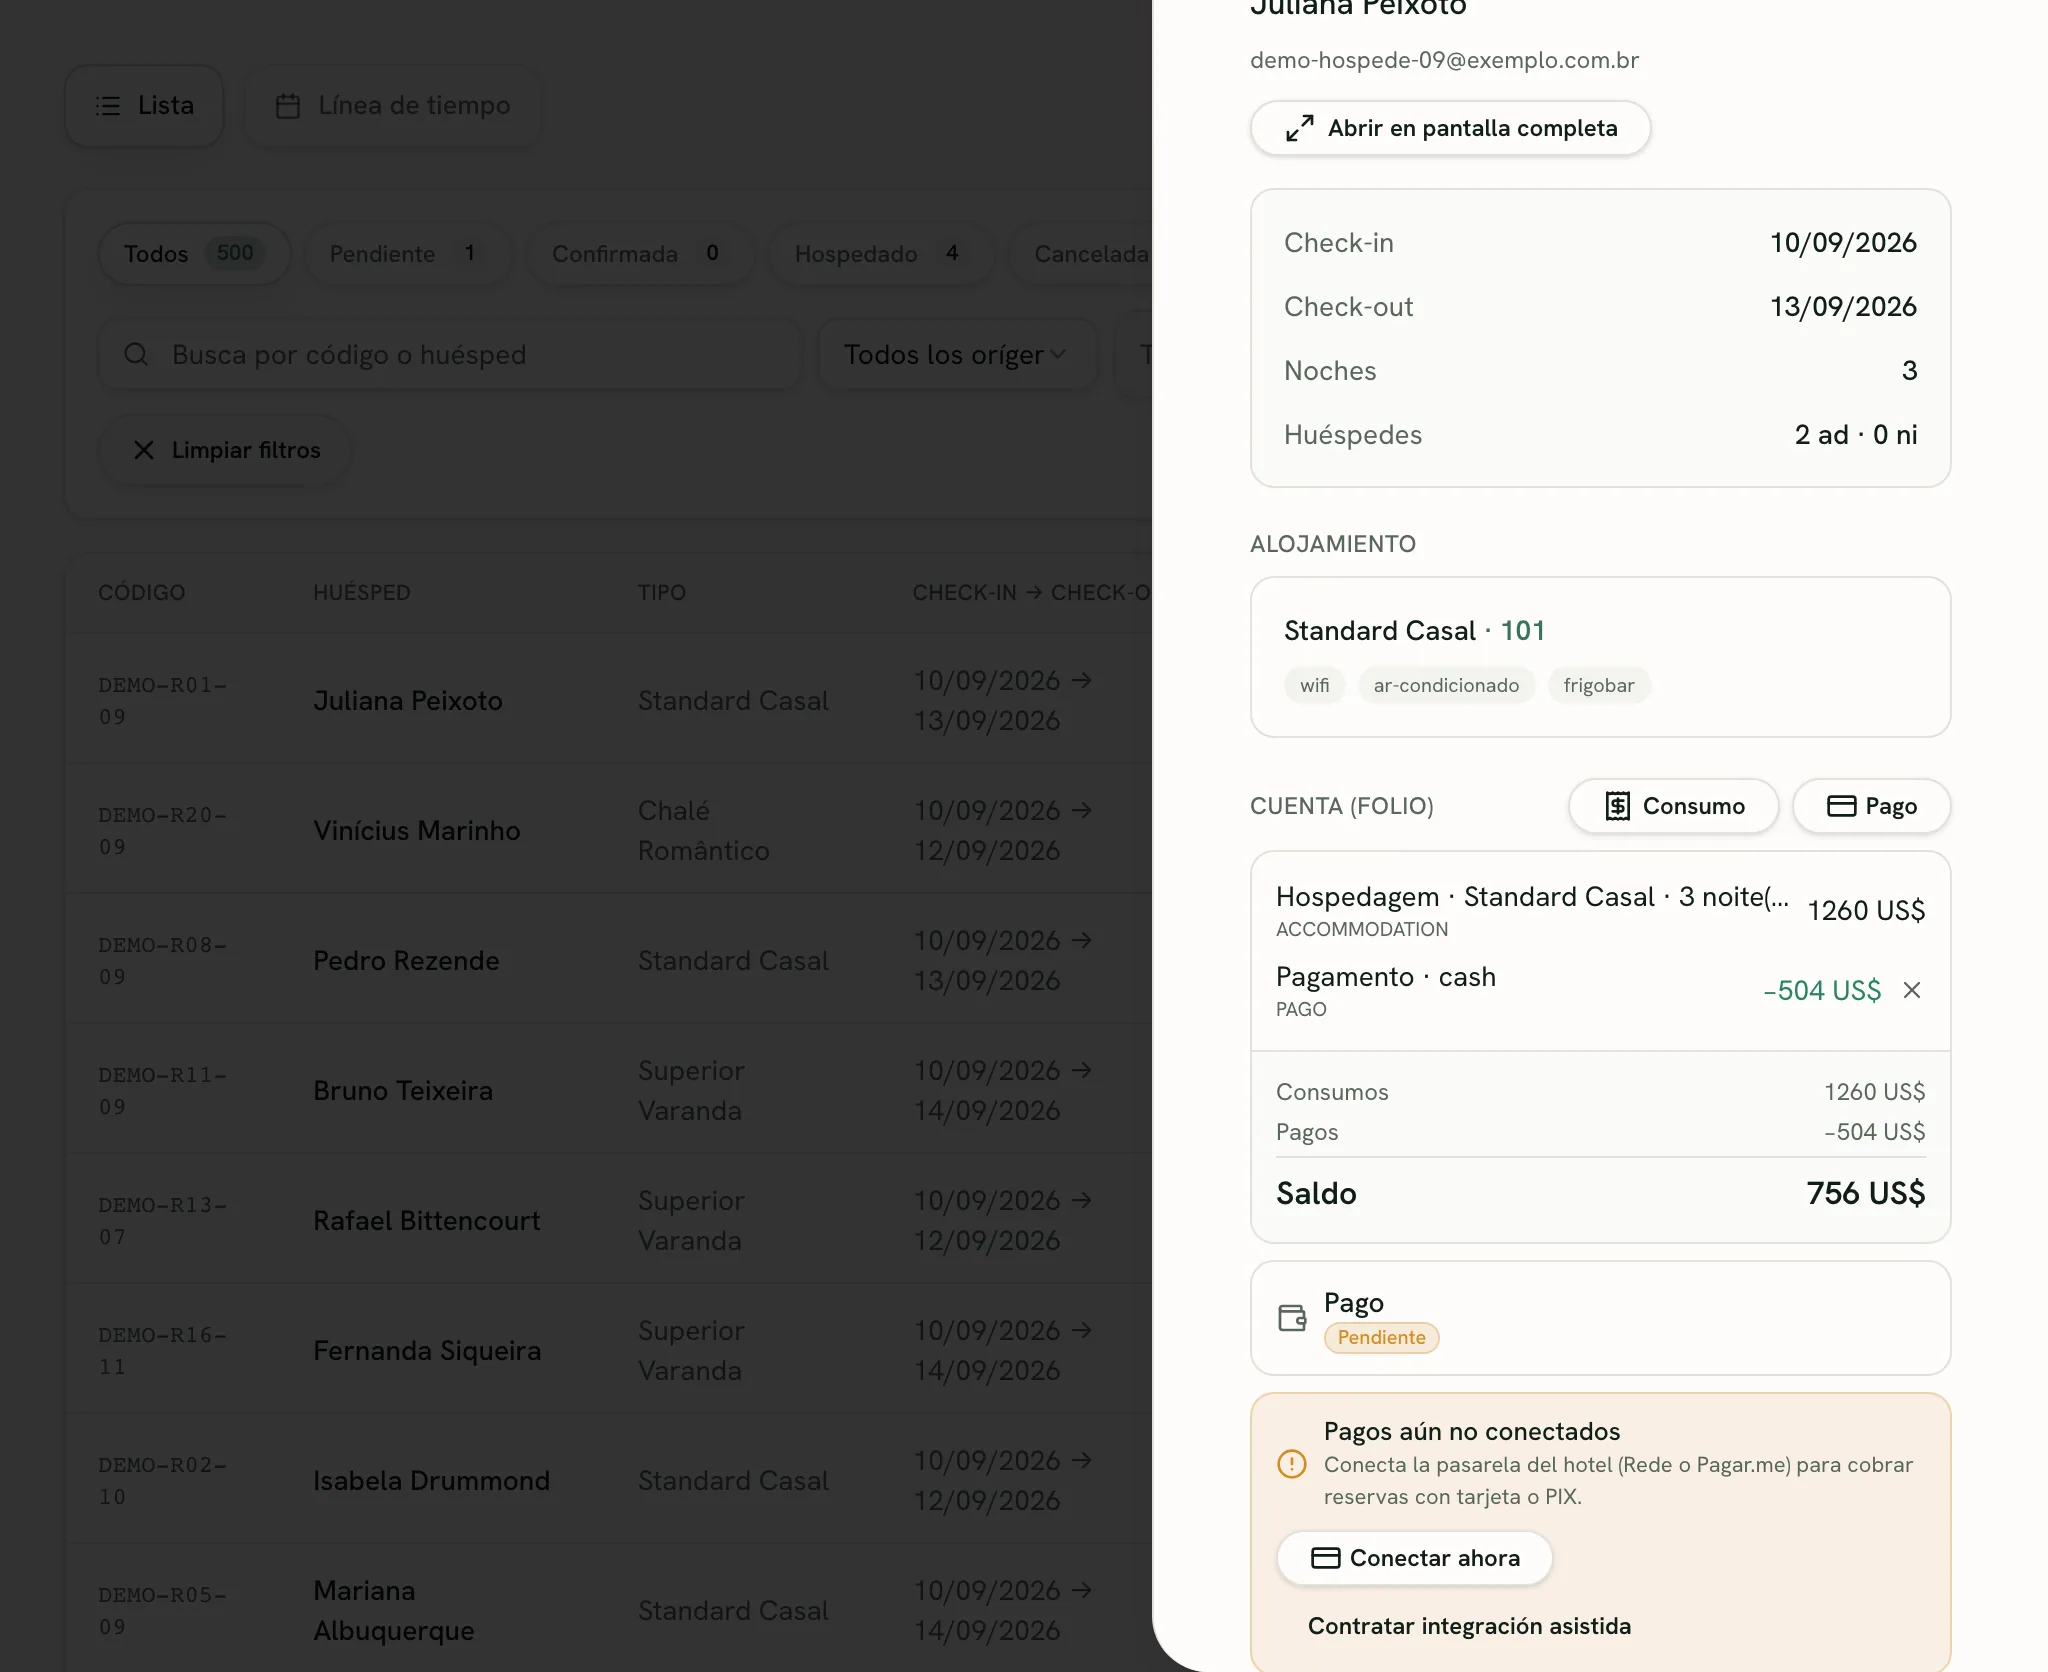This screenshot has width=2048, height=1672.
Task: Click the magnifier icon in the search field
Action: coord(136,354)
